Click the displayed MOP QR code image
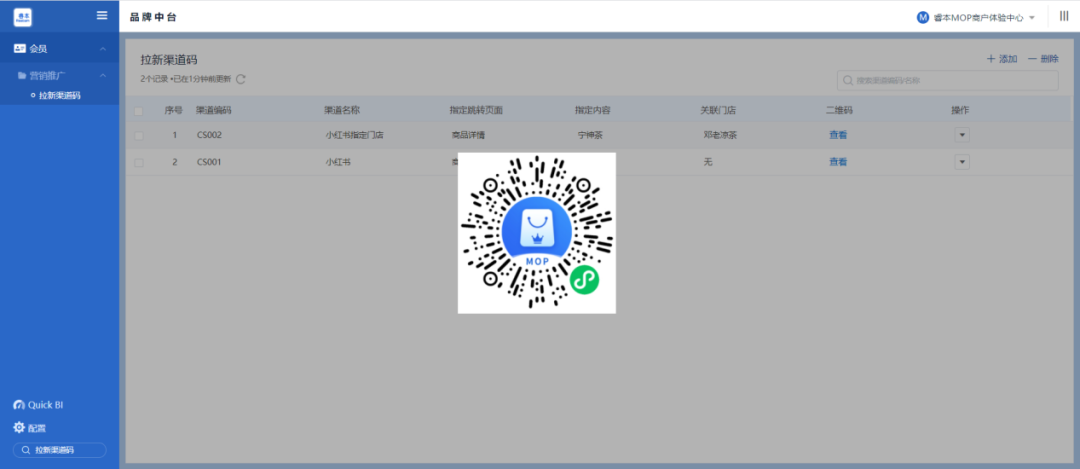 (537, 233)
